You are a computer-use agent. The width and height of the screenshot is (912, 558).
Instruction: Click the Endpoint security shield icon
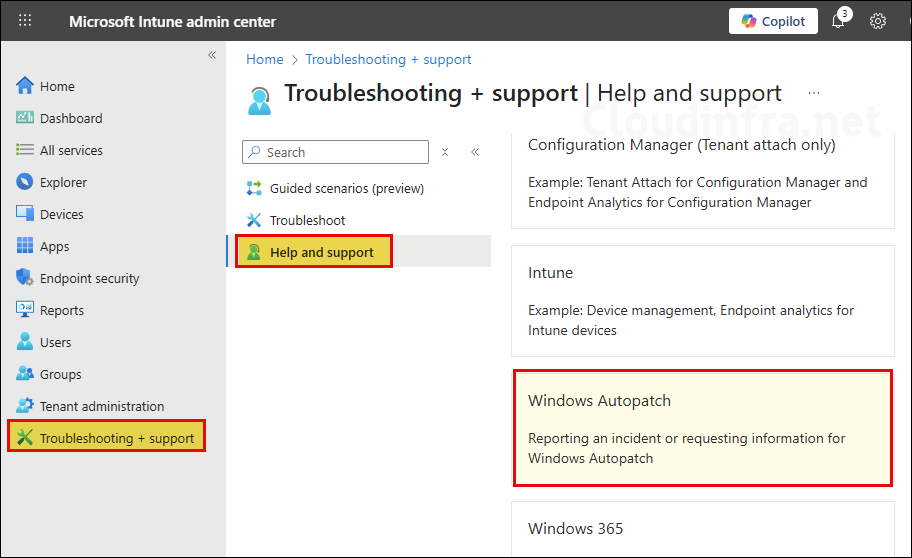click(x=24, y=278)
